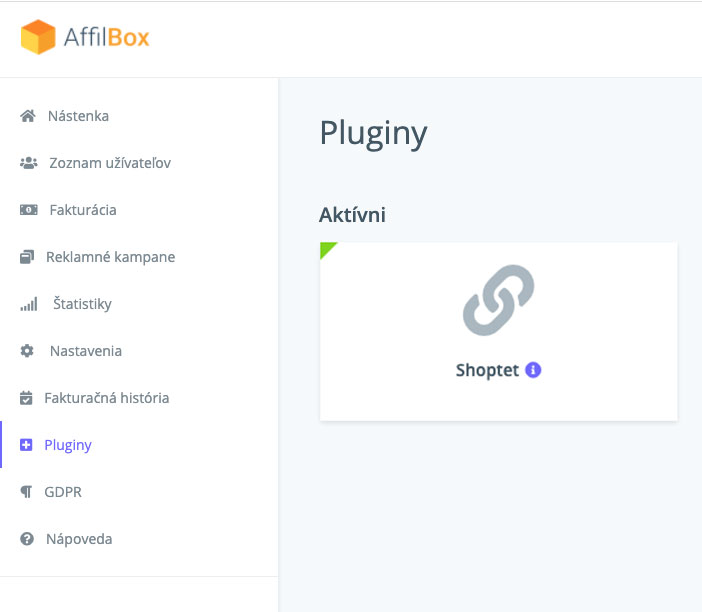
Task: Click the Štatistiky bar chart icon
Action: pyautogui.click(x=29, y=304)
